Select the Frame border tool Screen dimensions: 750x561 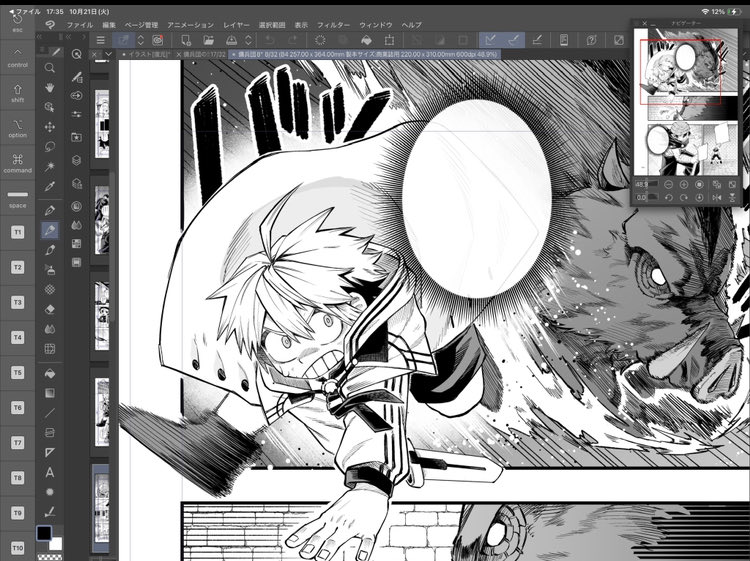point(50,432)
